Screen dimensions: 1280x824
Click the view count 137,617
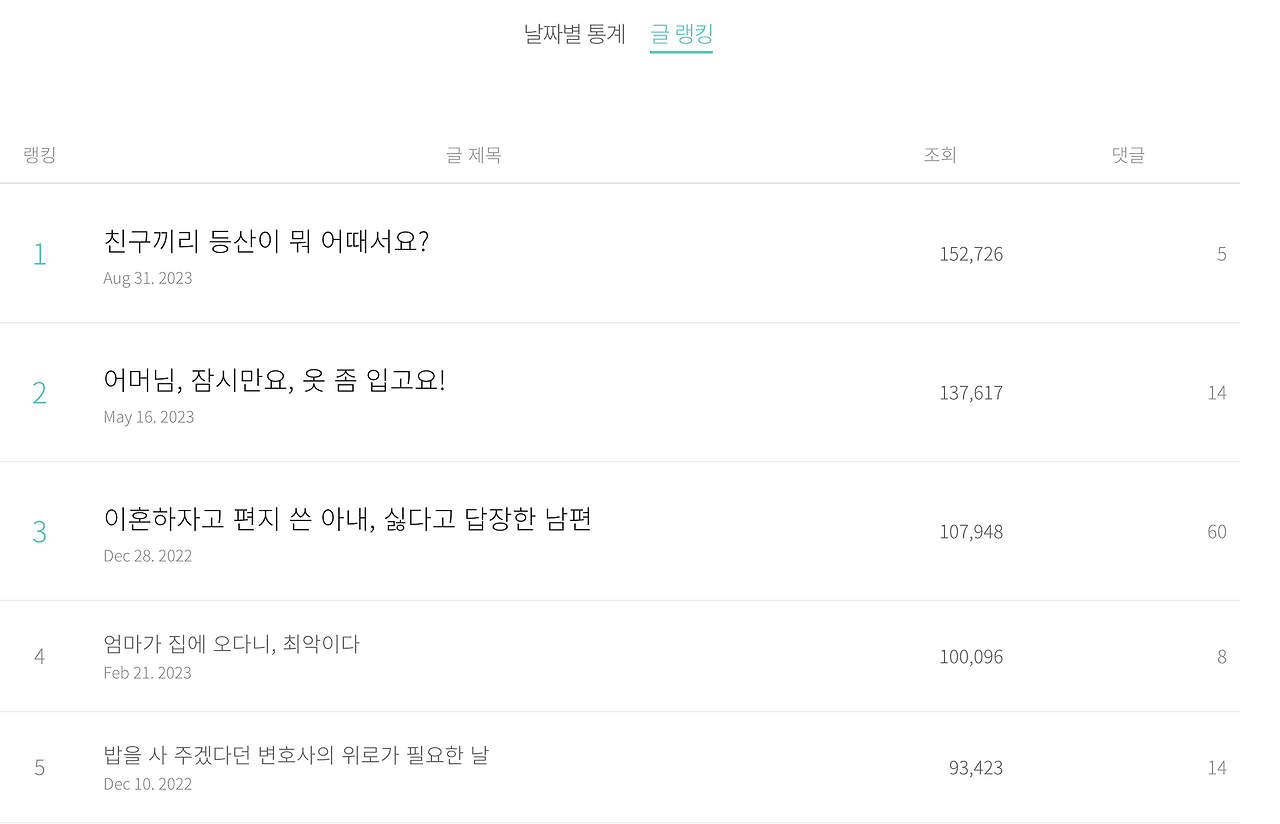tap(971, 393)
